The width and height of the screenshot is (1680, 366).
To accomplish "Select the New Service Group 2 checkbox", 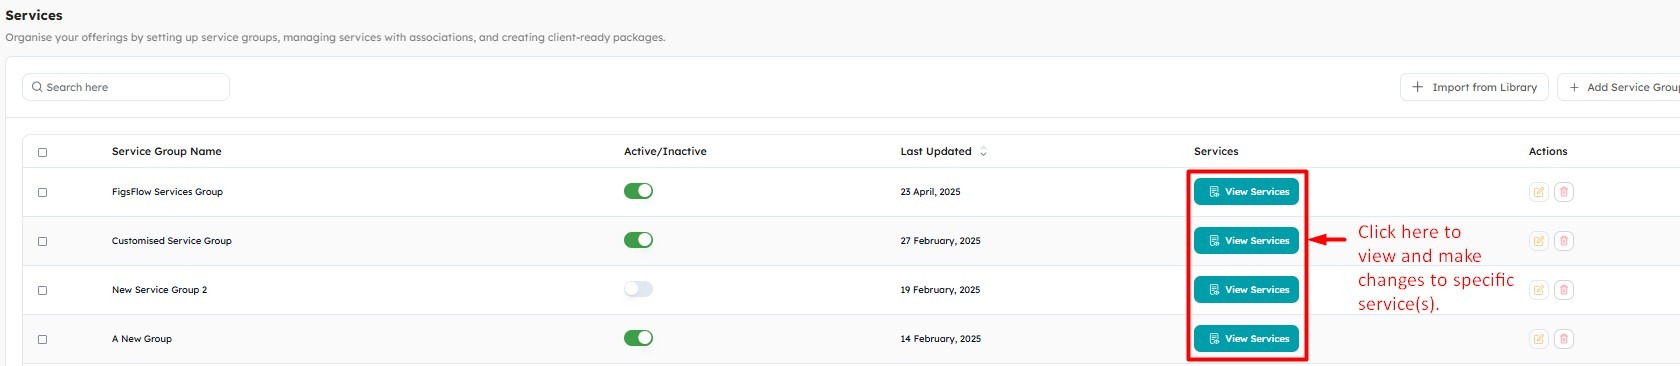I will 42,290.
